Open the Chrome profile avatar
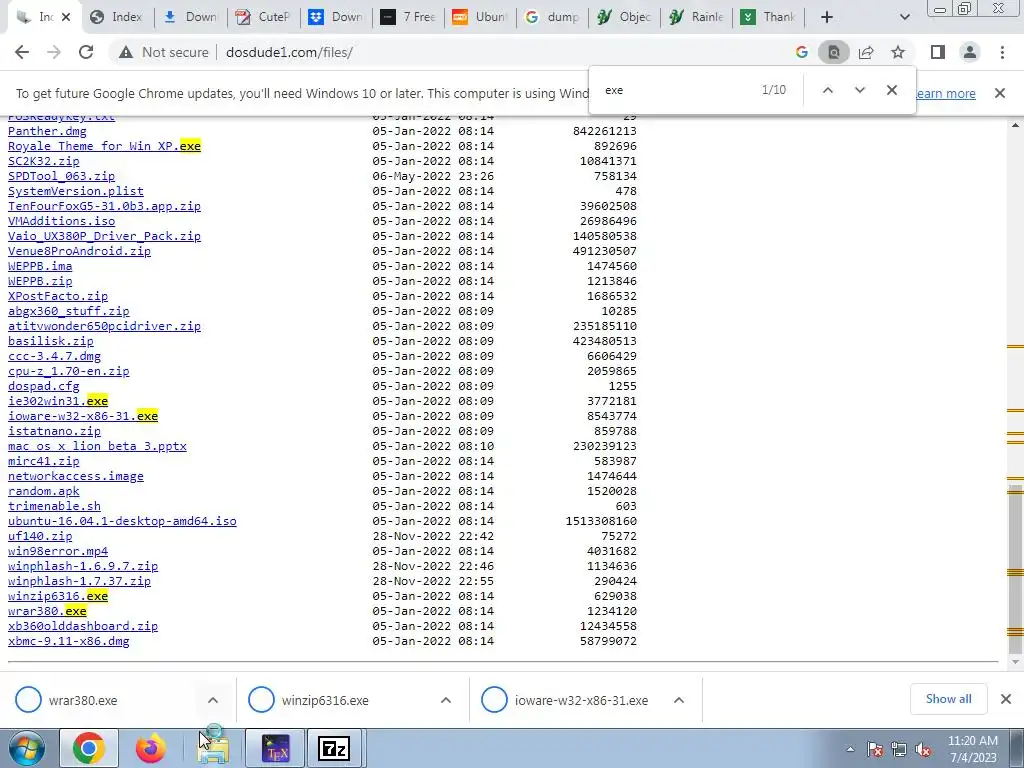 [x=970, y=52]
